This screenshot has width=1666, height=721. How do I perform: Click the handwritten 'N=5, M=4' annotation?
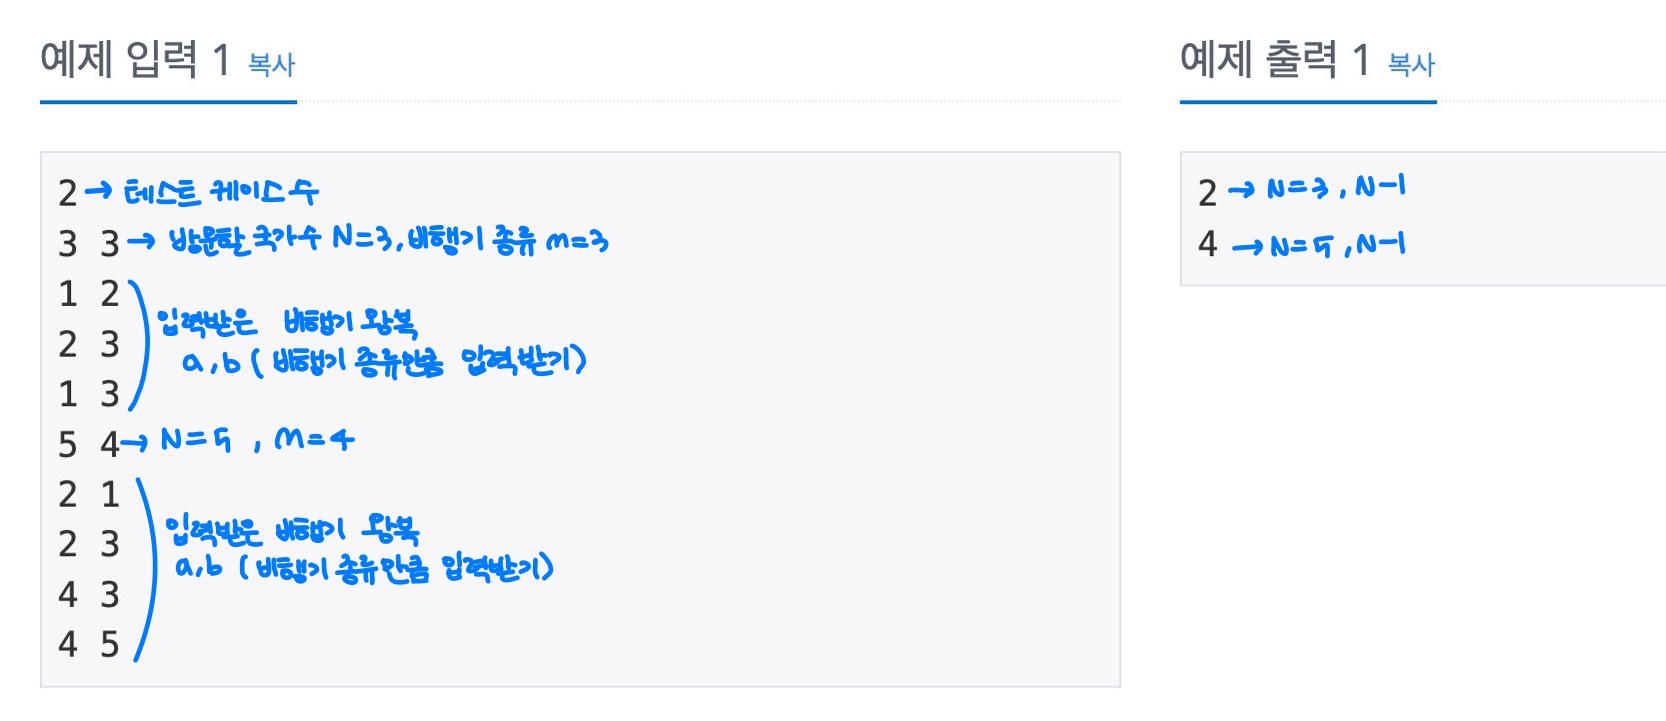[257, 439]
